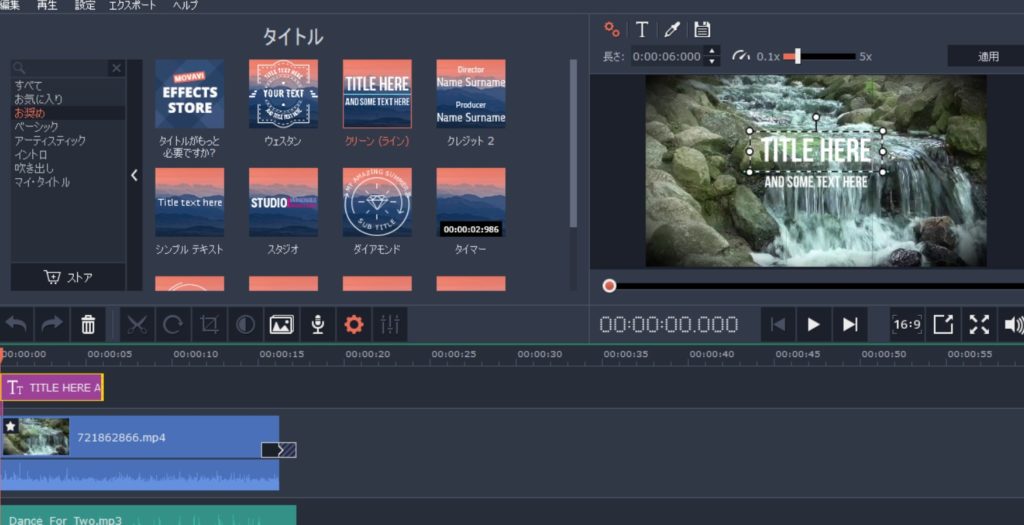The height and width of the screenshot is (525, 1024).
Task: Click the trash delete icon
Action: click(88, 324)
